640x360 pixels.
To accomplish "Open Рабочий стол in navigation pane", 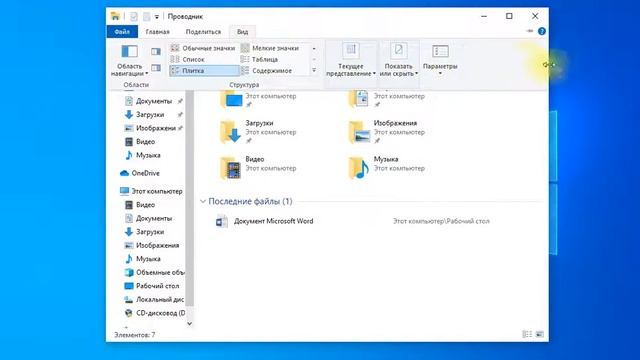I will click(153, 286).
